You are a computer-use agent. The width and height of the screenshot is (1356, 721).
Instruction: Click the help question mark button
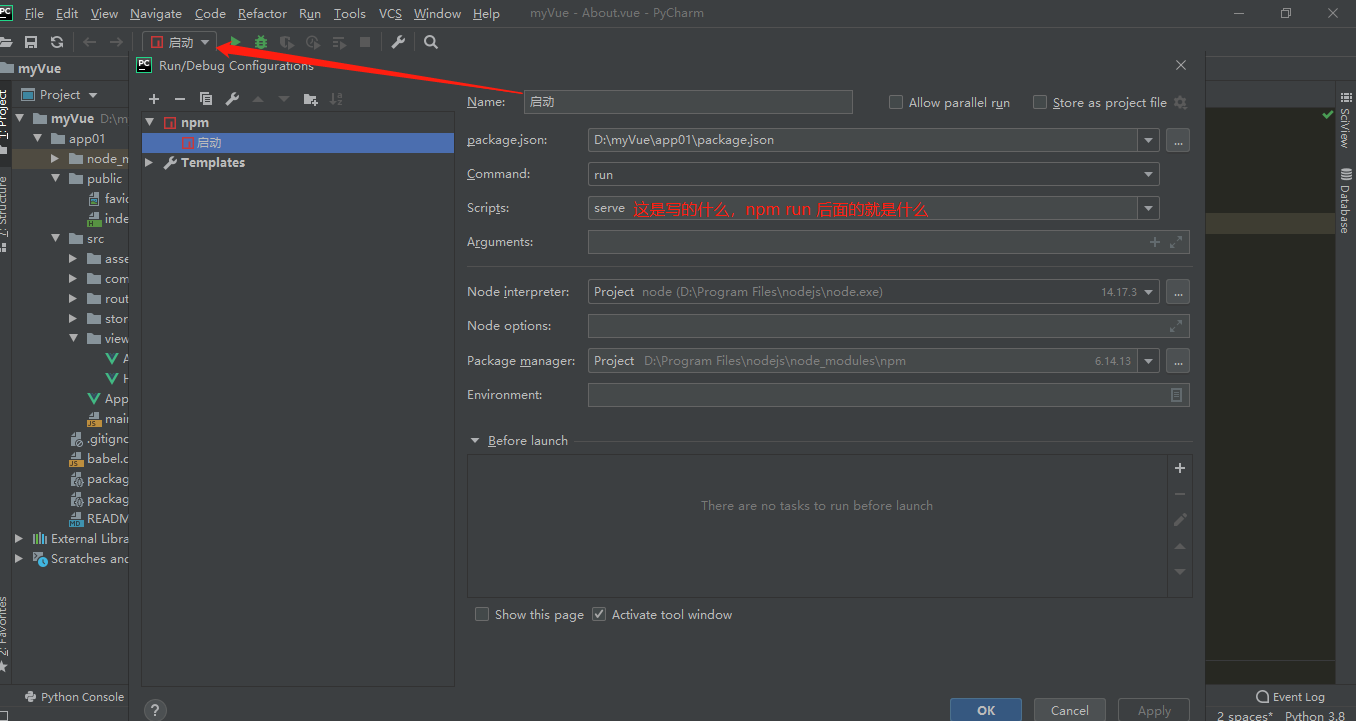tap(155, 710)
